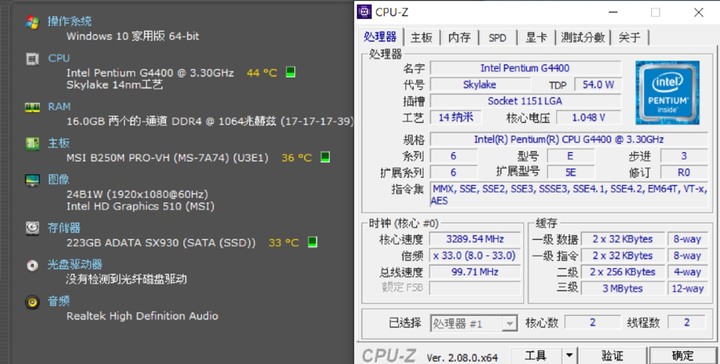This screenshot has width=720, height=364.
Task: Open the 音频 section heading in Speccy
Action: tap(59, 301)
